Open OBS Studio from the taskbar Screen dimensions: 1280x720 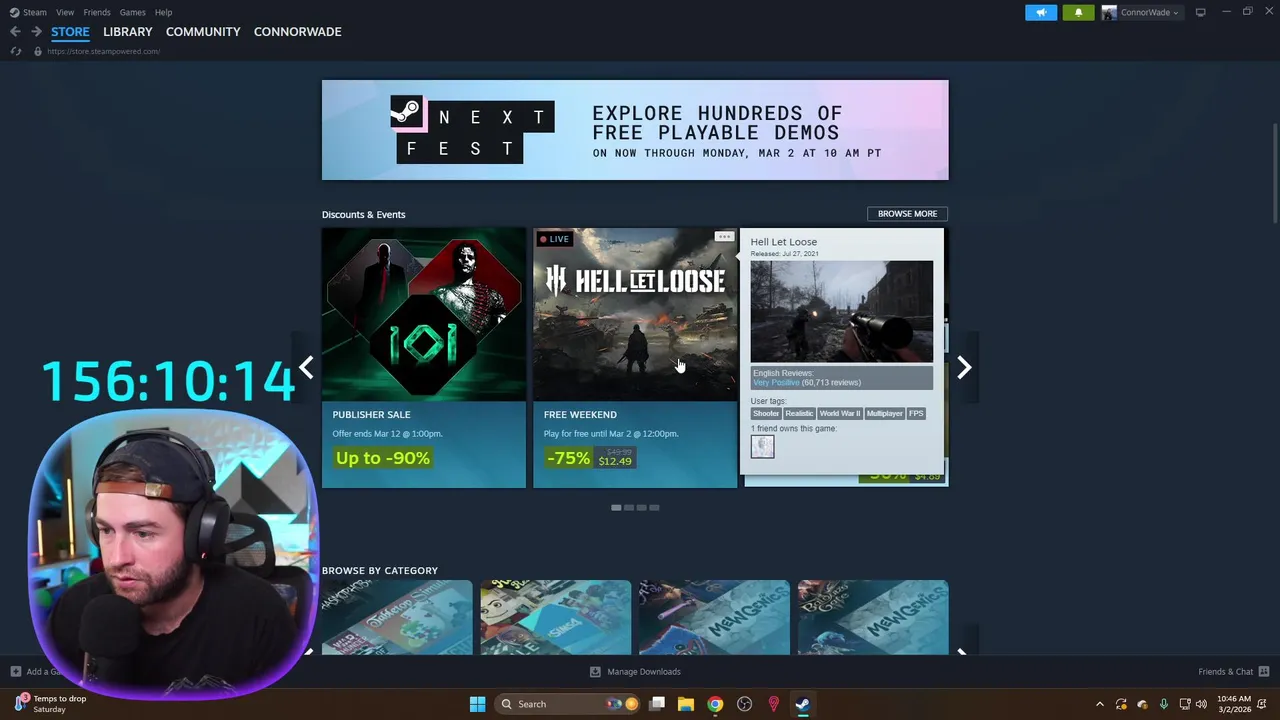pos(744,704)
